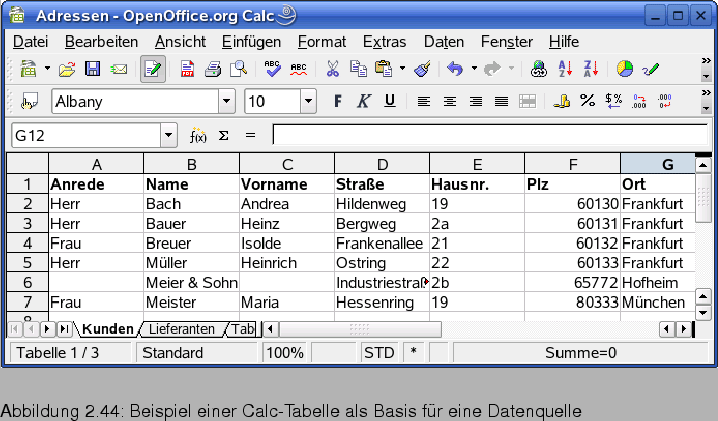Align cell text right

tap(476, 101)
